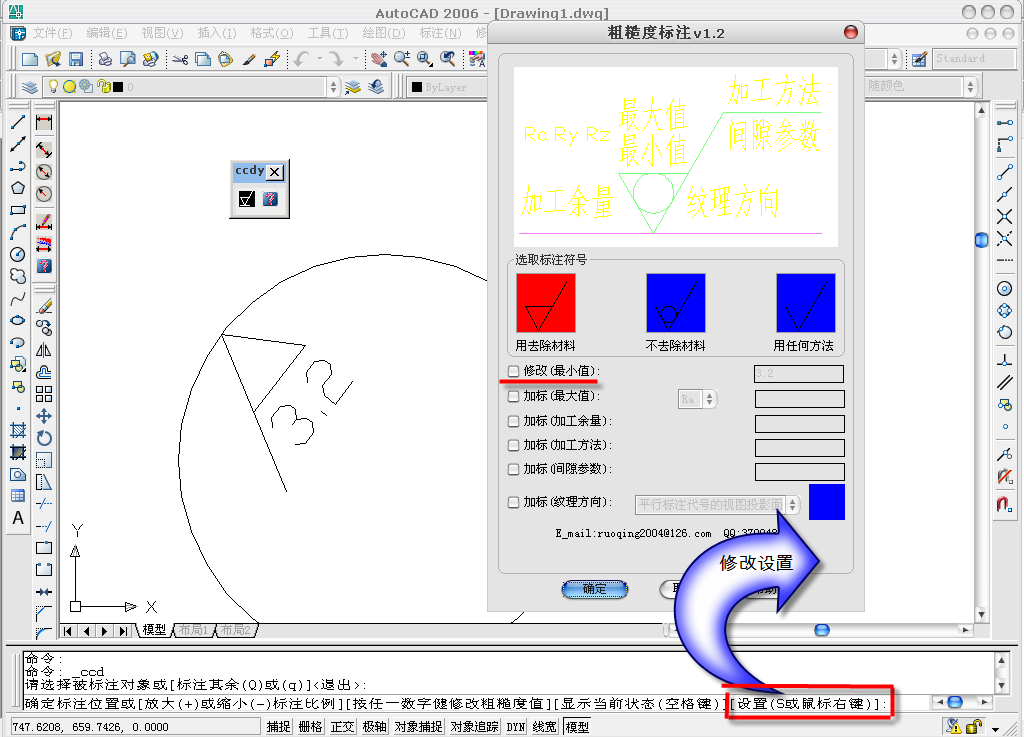The image size is (1024, 737).
Task: Enable the 加标(间隙参数) checkbox
Action: click(x=513, y=469)
